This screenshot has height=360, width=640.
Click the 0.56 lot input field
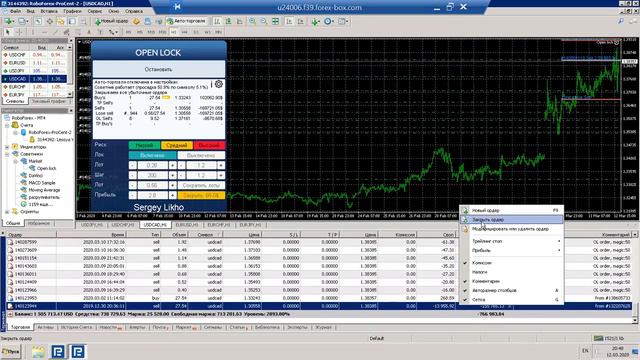(x=152, y=185)
